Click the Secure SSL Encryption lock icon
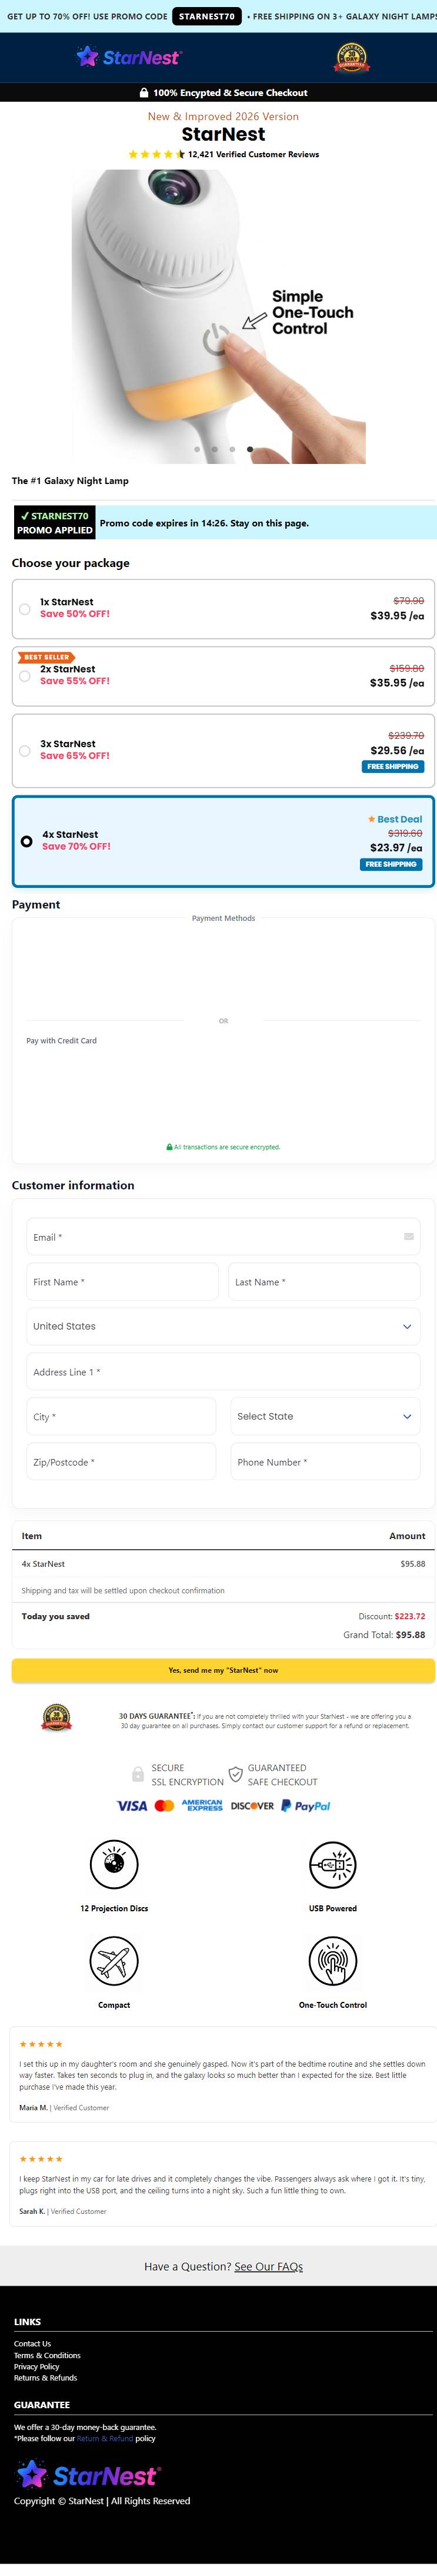 (x=138, y=1774)
